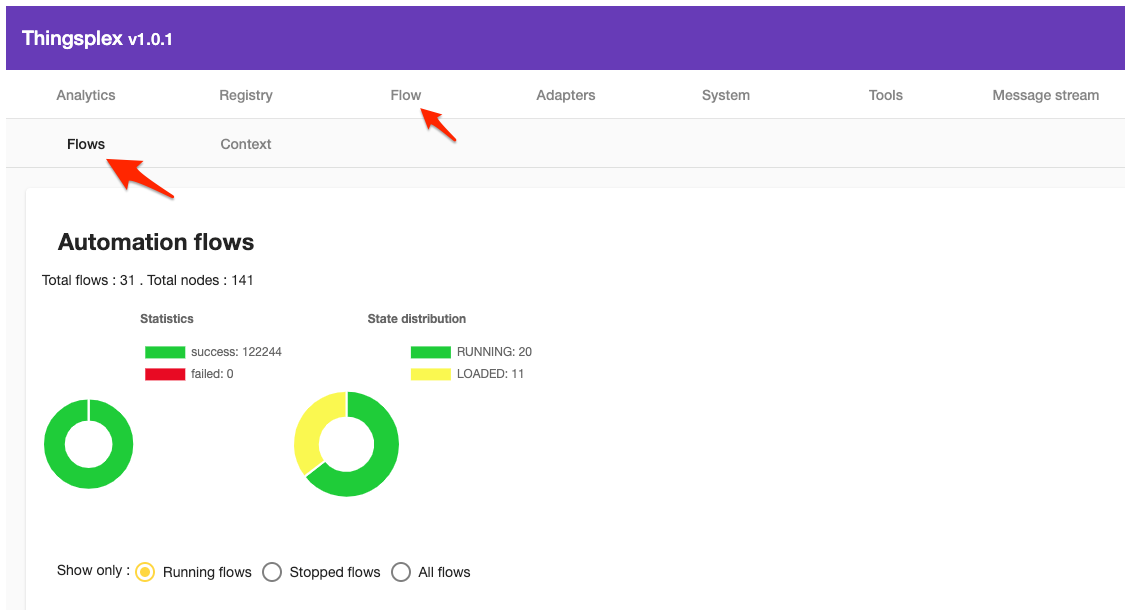The height and width of the screenshot is (610, 1125).
Task: Click the 'State distribution' chart title
Action: pos(417,319)
